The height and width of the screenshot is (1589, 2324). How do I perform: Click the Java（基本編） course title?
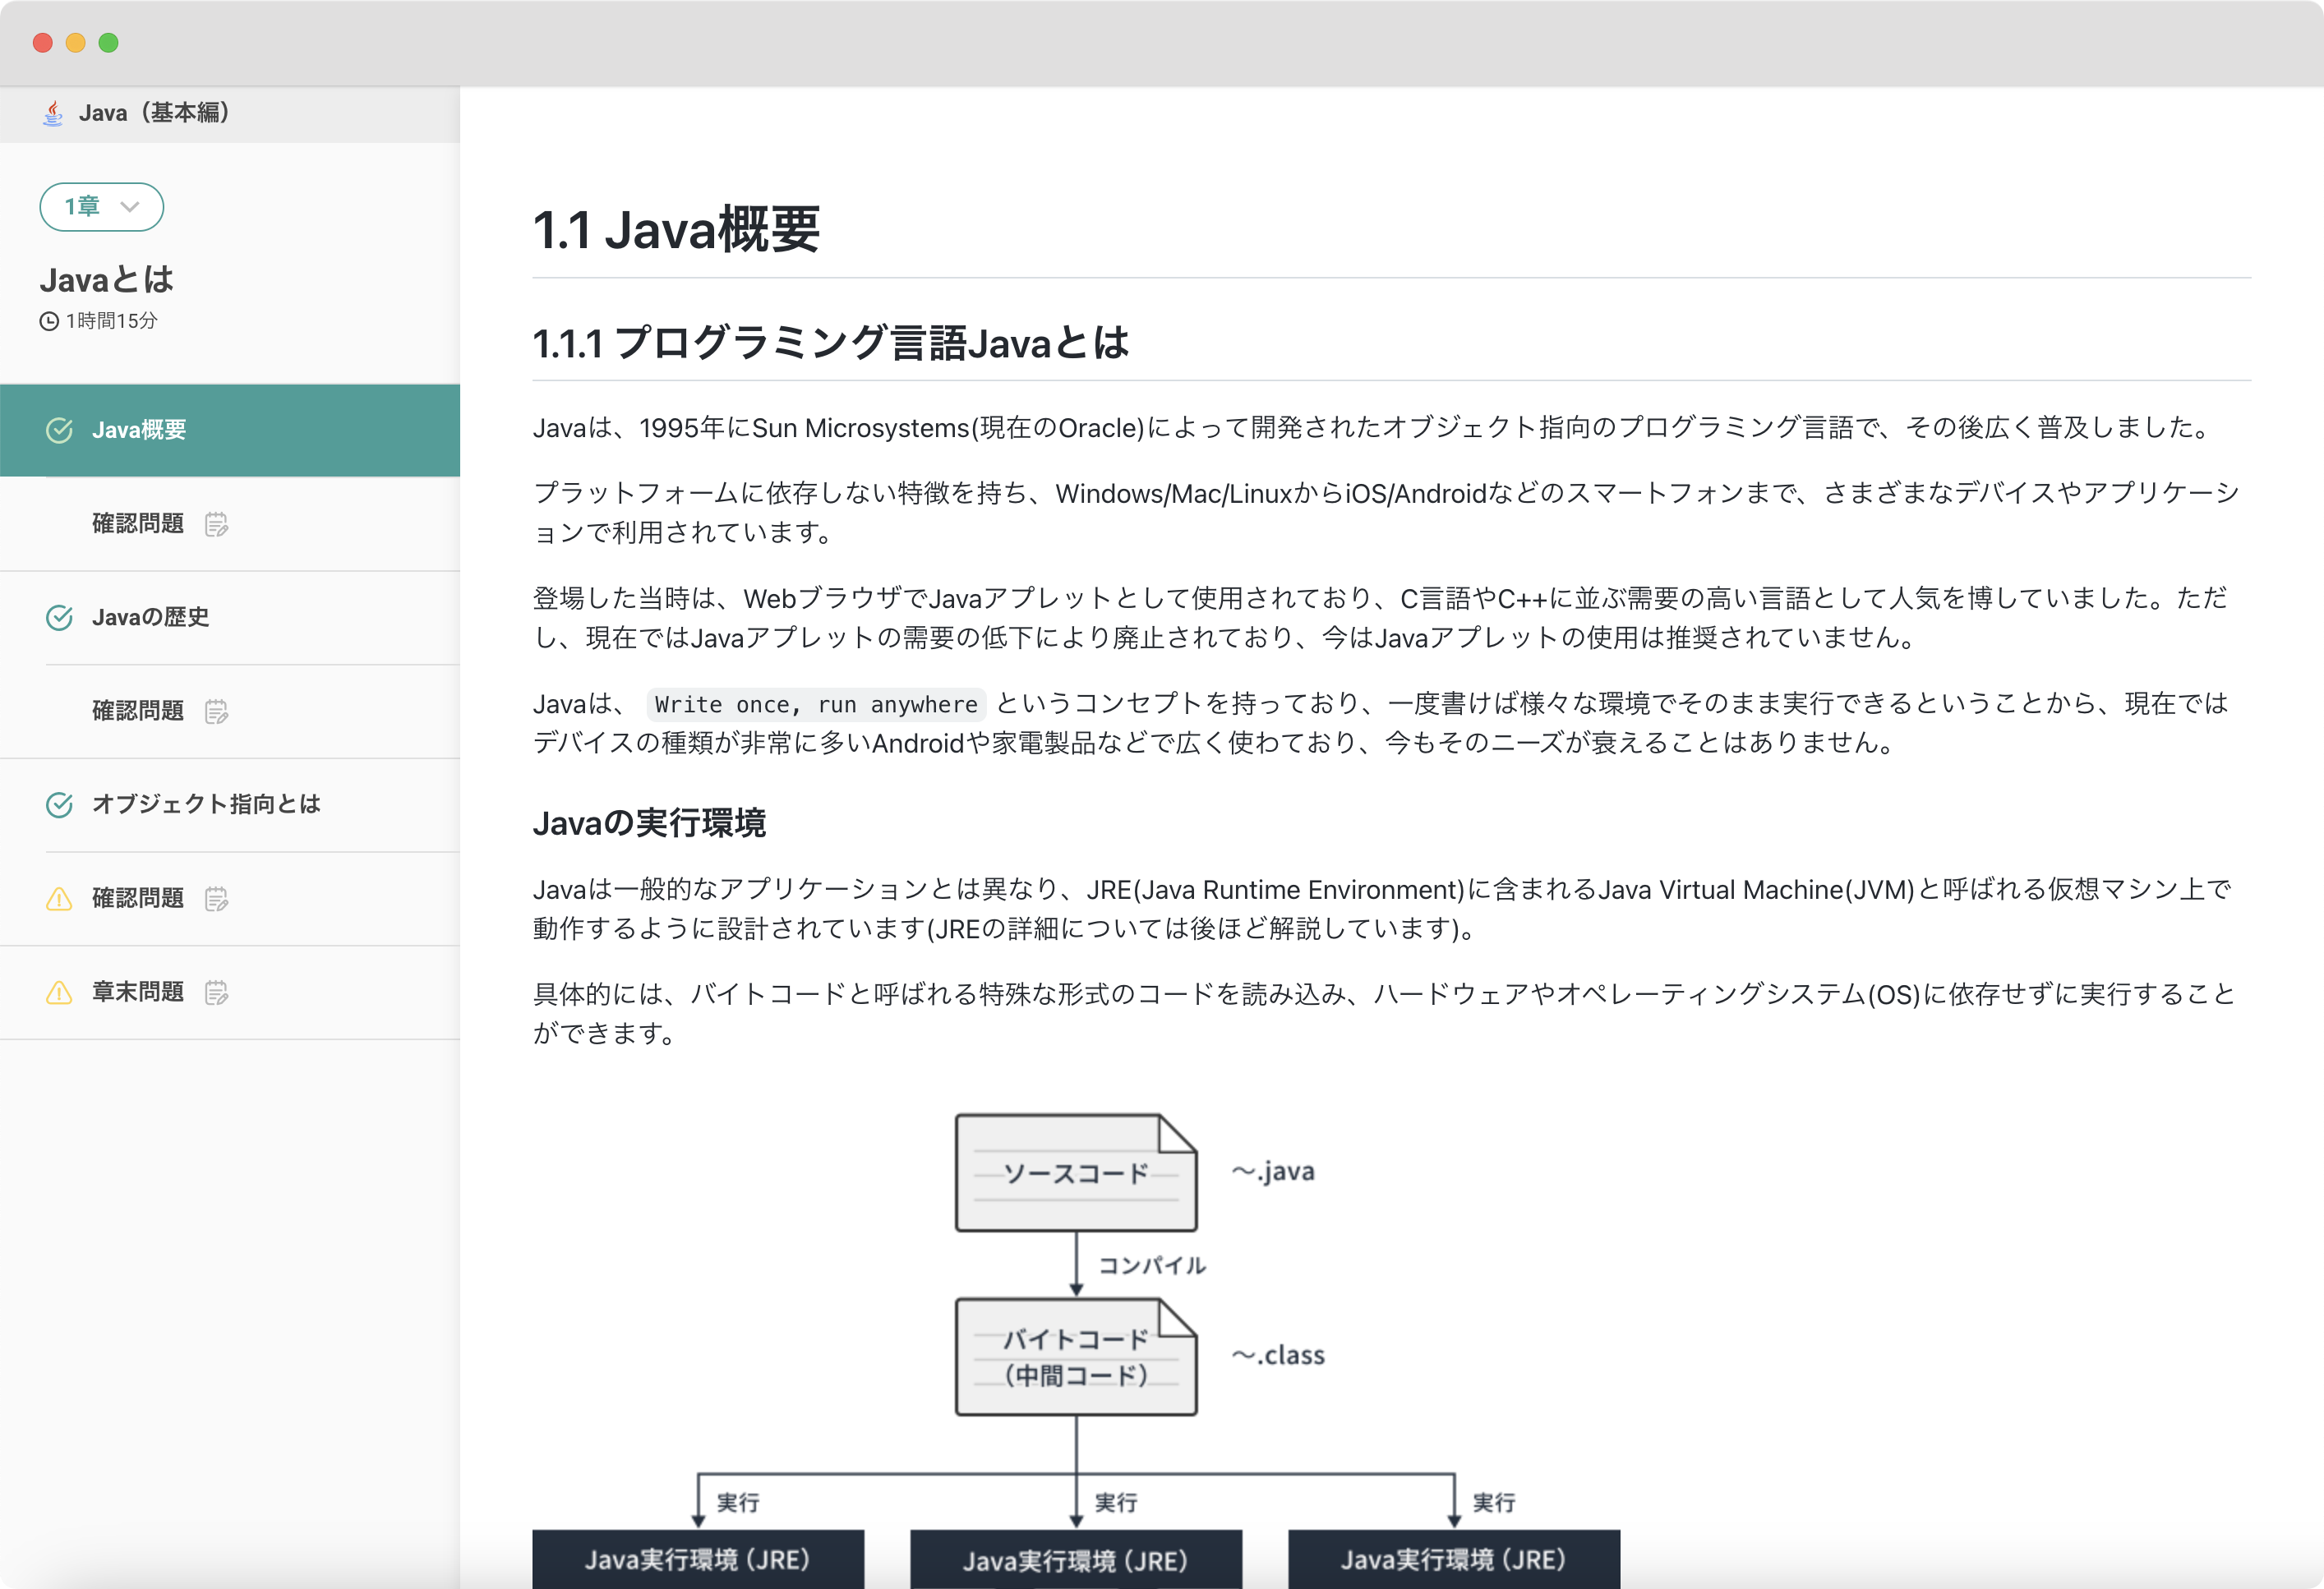click(154, 113)
